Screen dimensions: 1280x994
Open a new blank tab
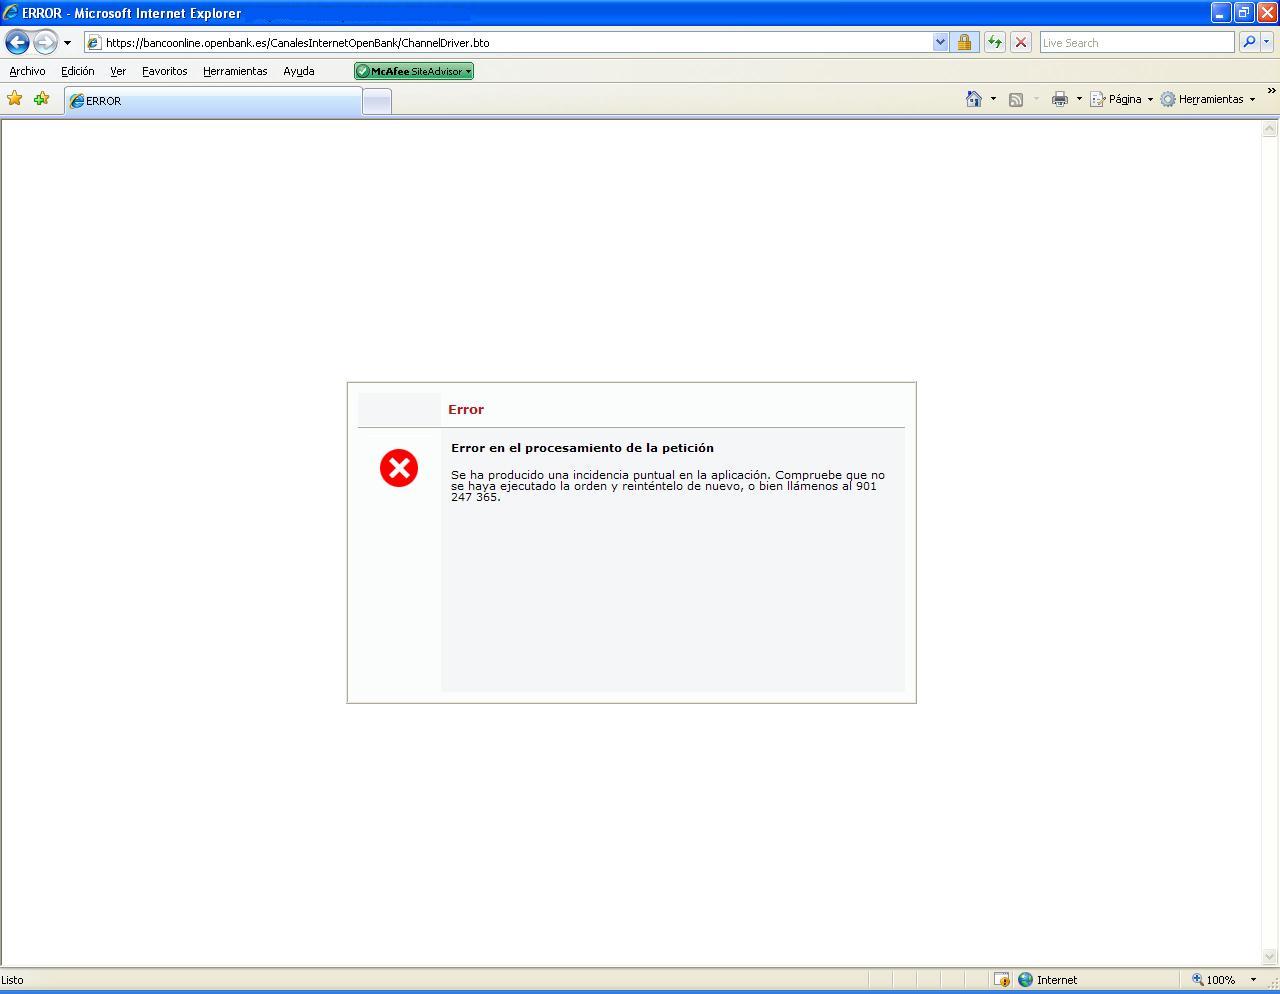376,101
